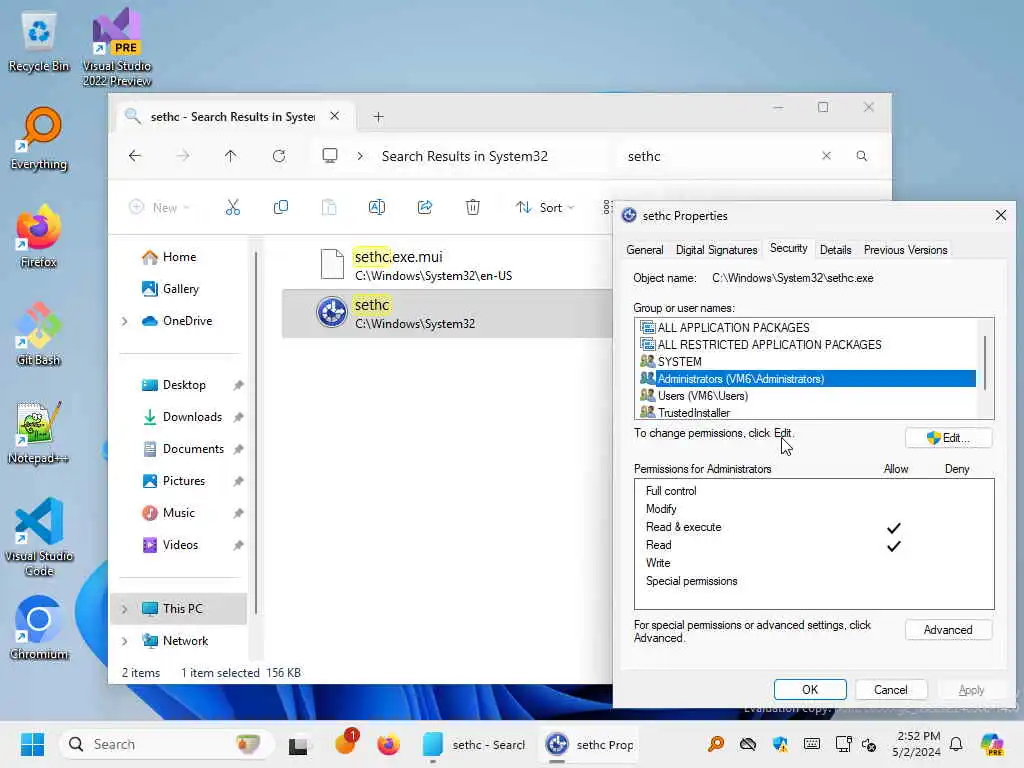Viewport: 1024px width, 768px height.
Task: Click the Cut scissors icon in Explorer toolbar
Action: [x=232, y=208]
